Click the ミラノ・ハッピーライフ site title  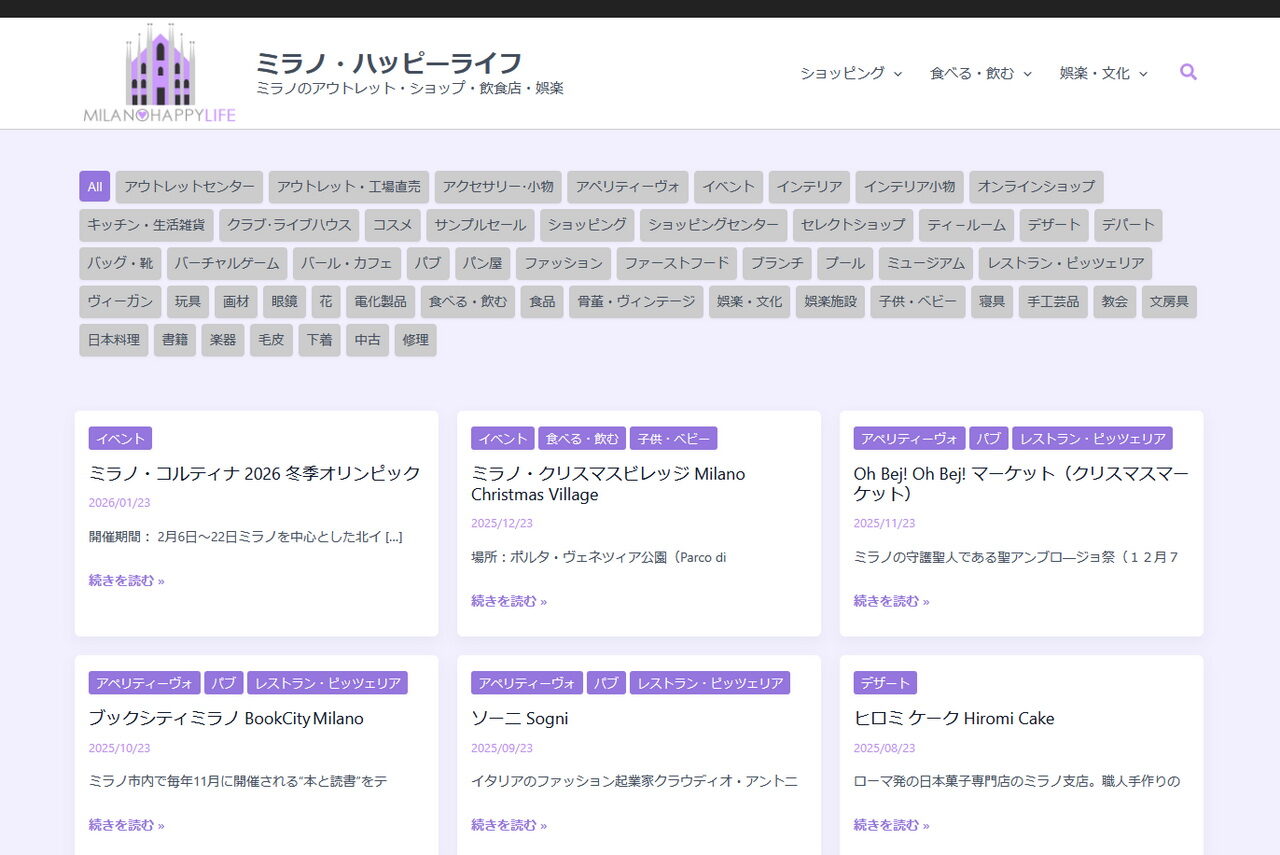coord(388,63)
